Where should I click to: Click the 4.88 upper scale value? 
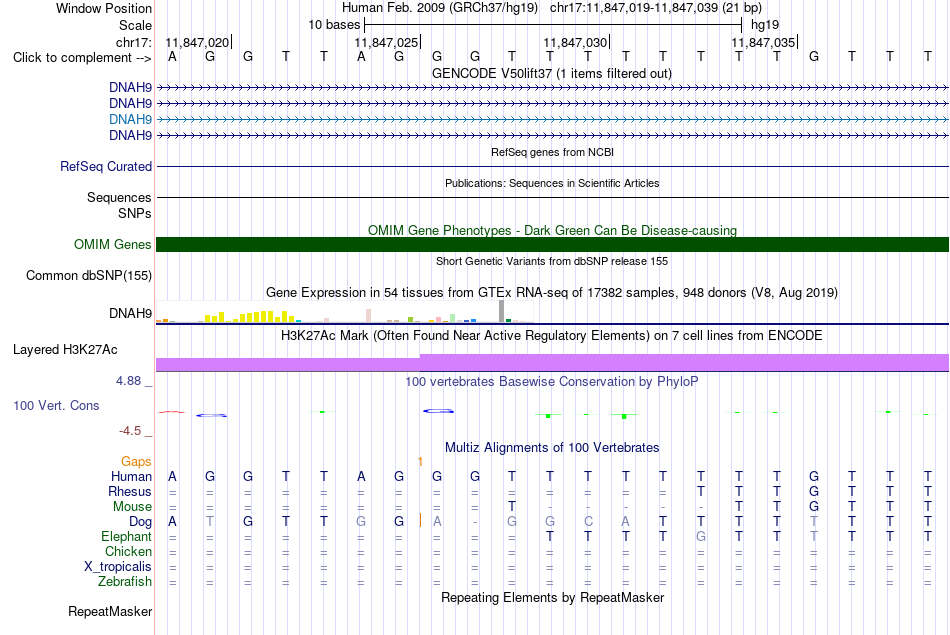128,381
